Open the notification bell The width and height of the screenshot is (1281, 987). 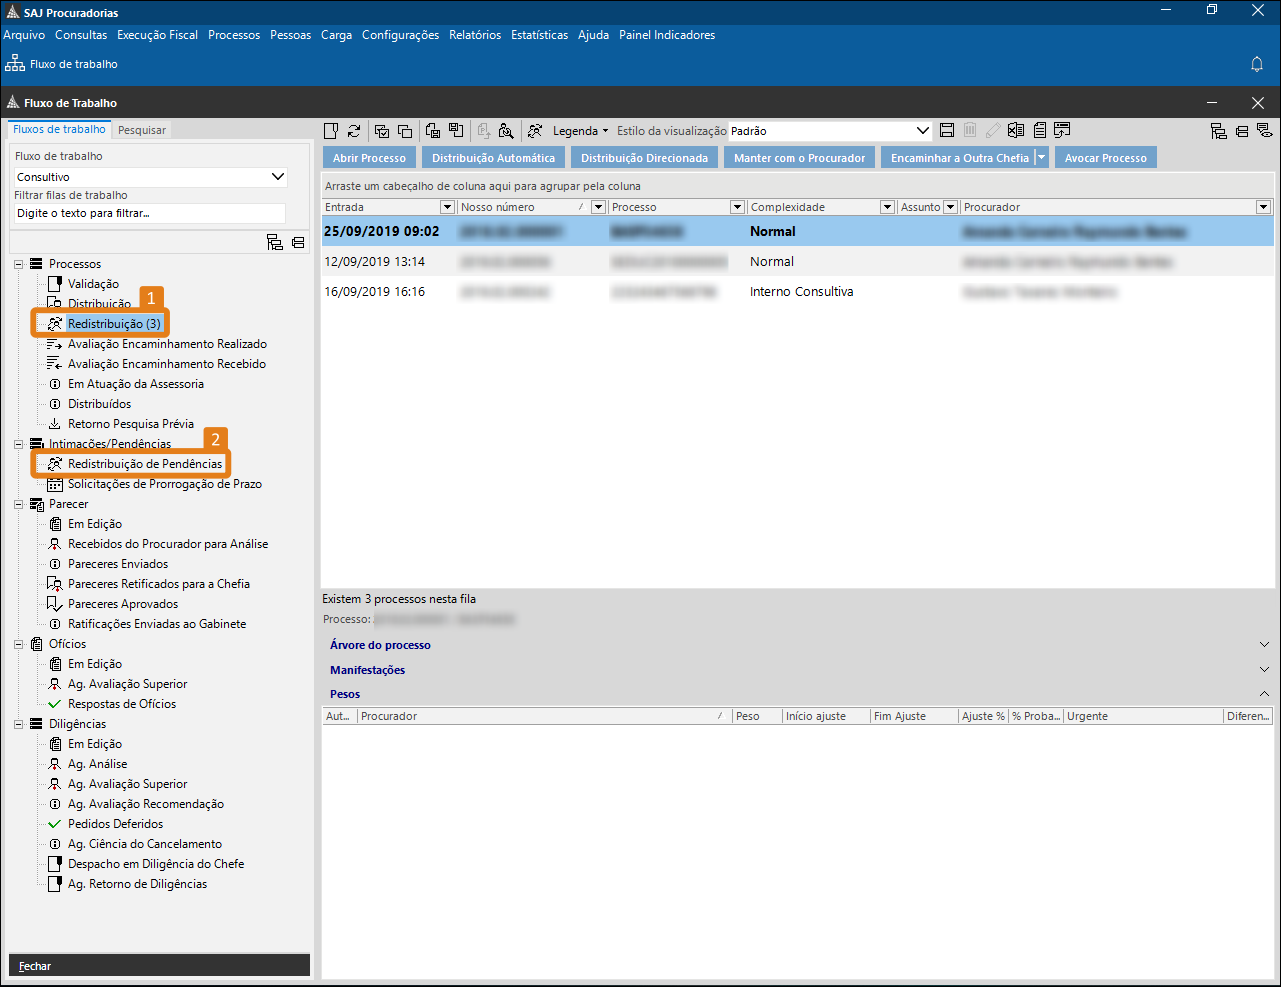pos(1257,64)
